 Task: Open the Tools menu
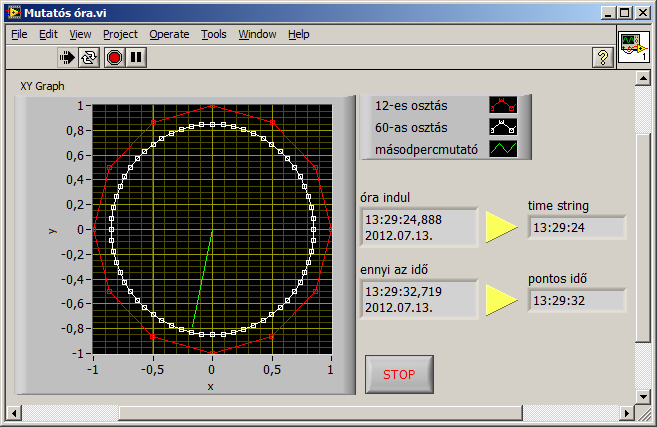[214, 34]
